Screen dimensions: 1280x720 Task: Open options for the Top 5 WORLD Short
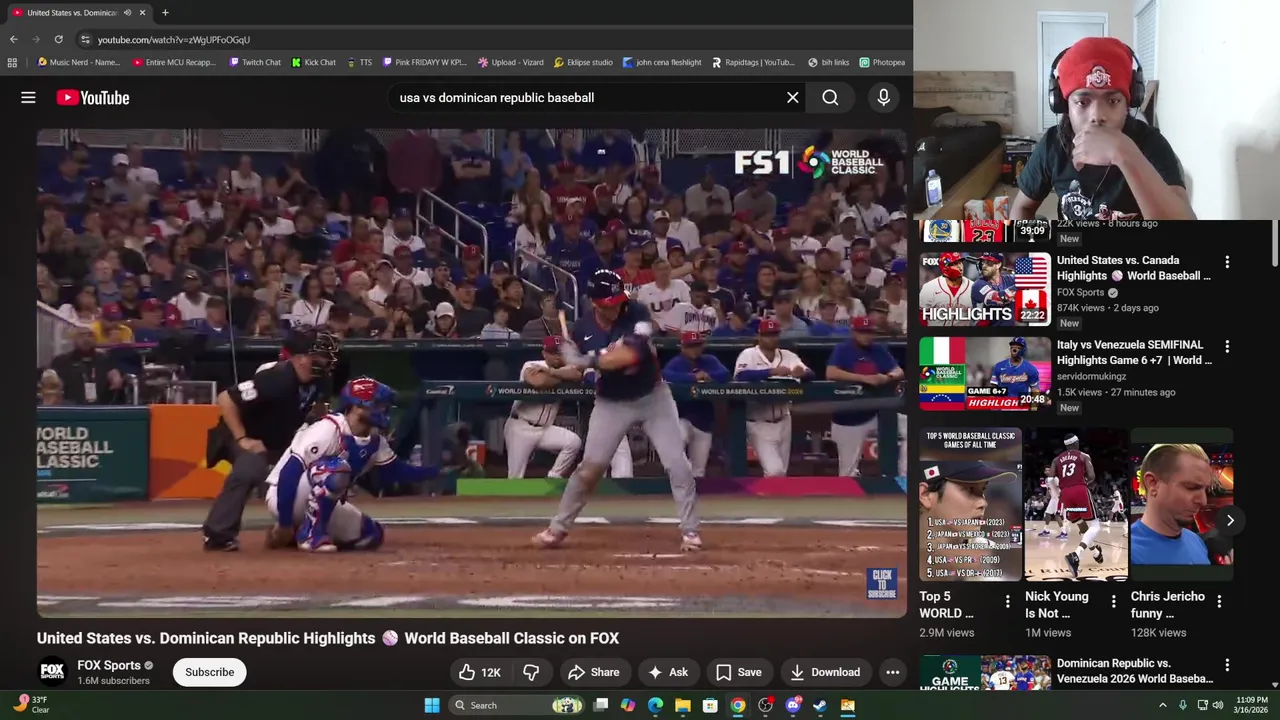click(x=1007, y=601)
